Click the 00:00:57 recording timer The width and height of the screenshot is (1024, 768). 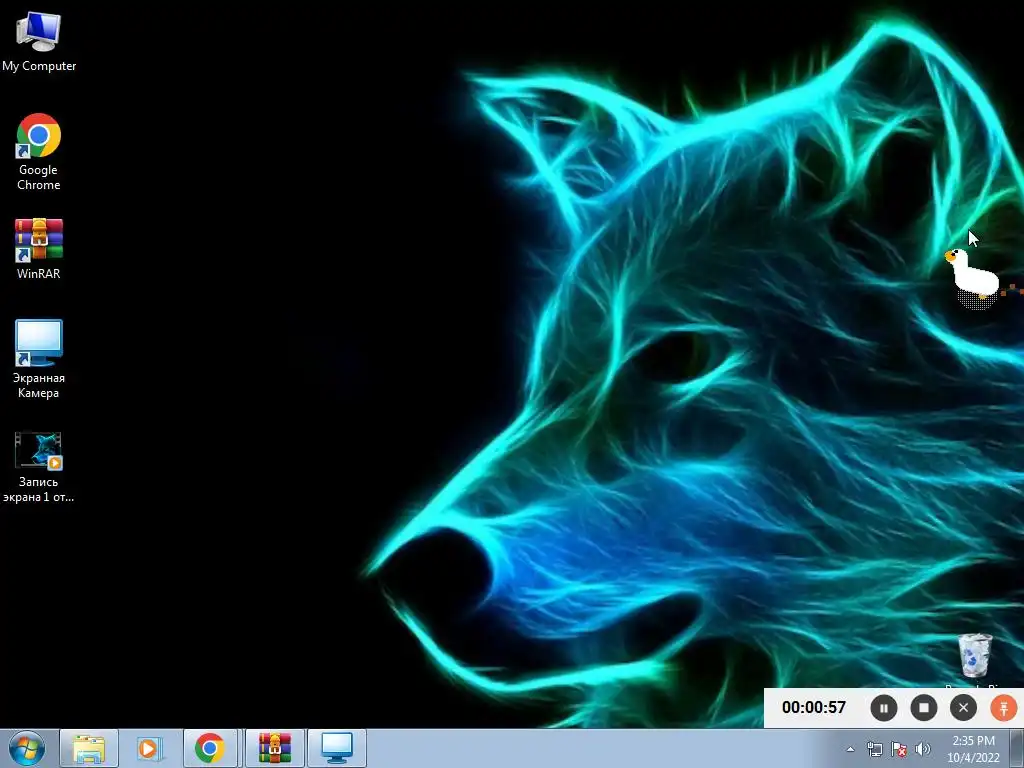[x=814, y=707]
